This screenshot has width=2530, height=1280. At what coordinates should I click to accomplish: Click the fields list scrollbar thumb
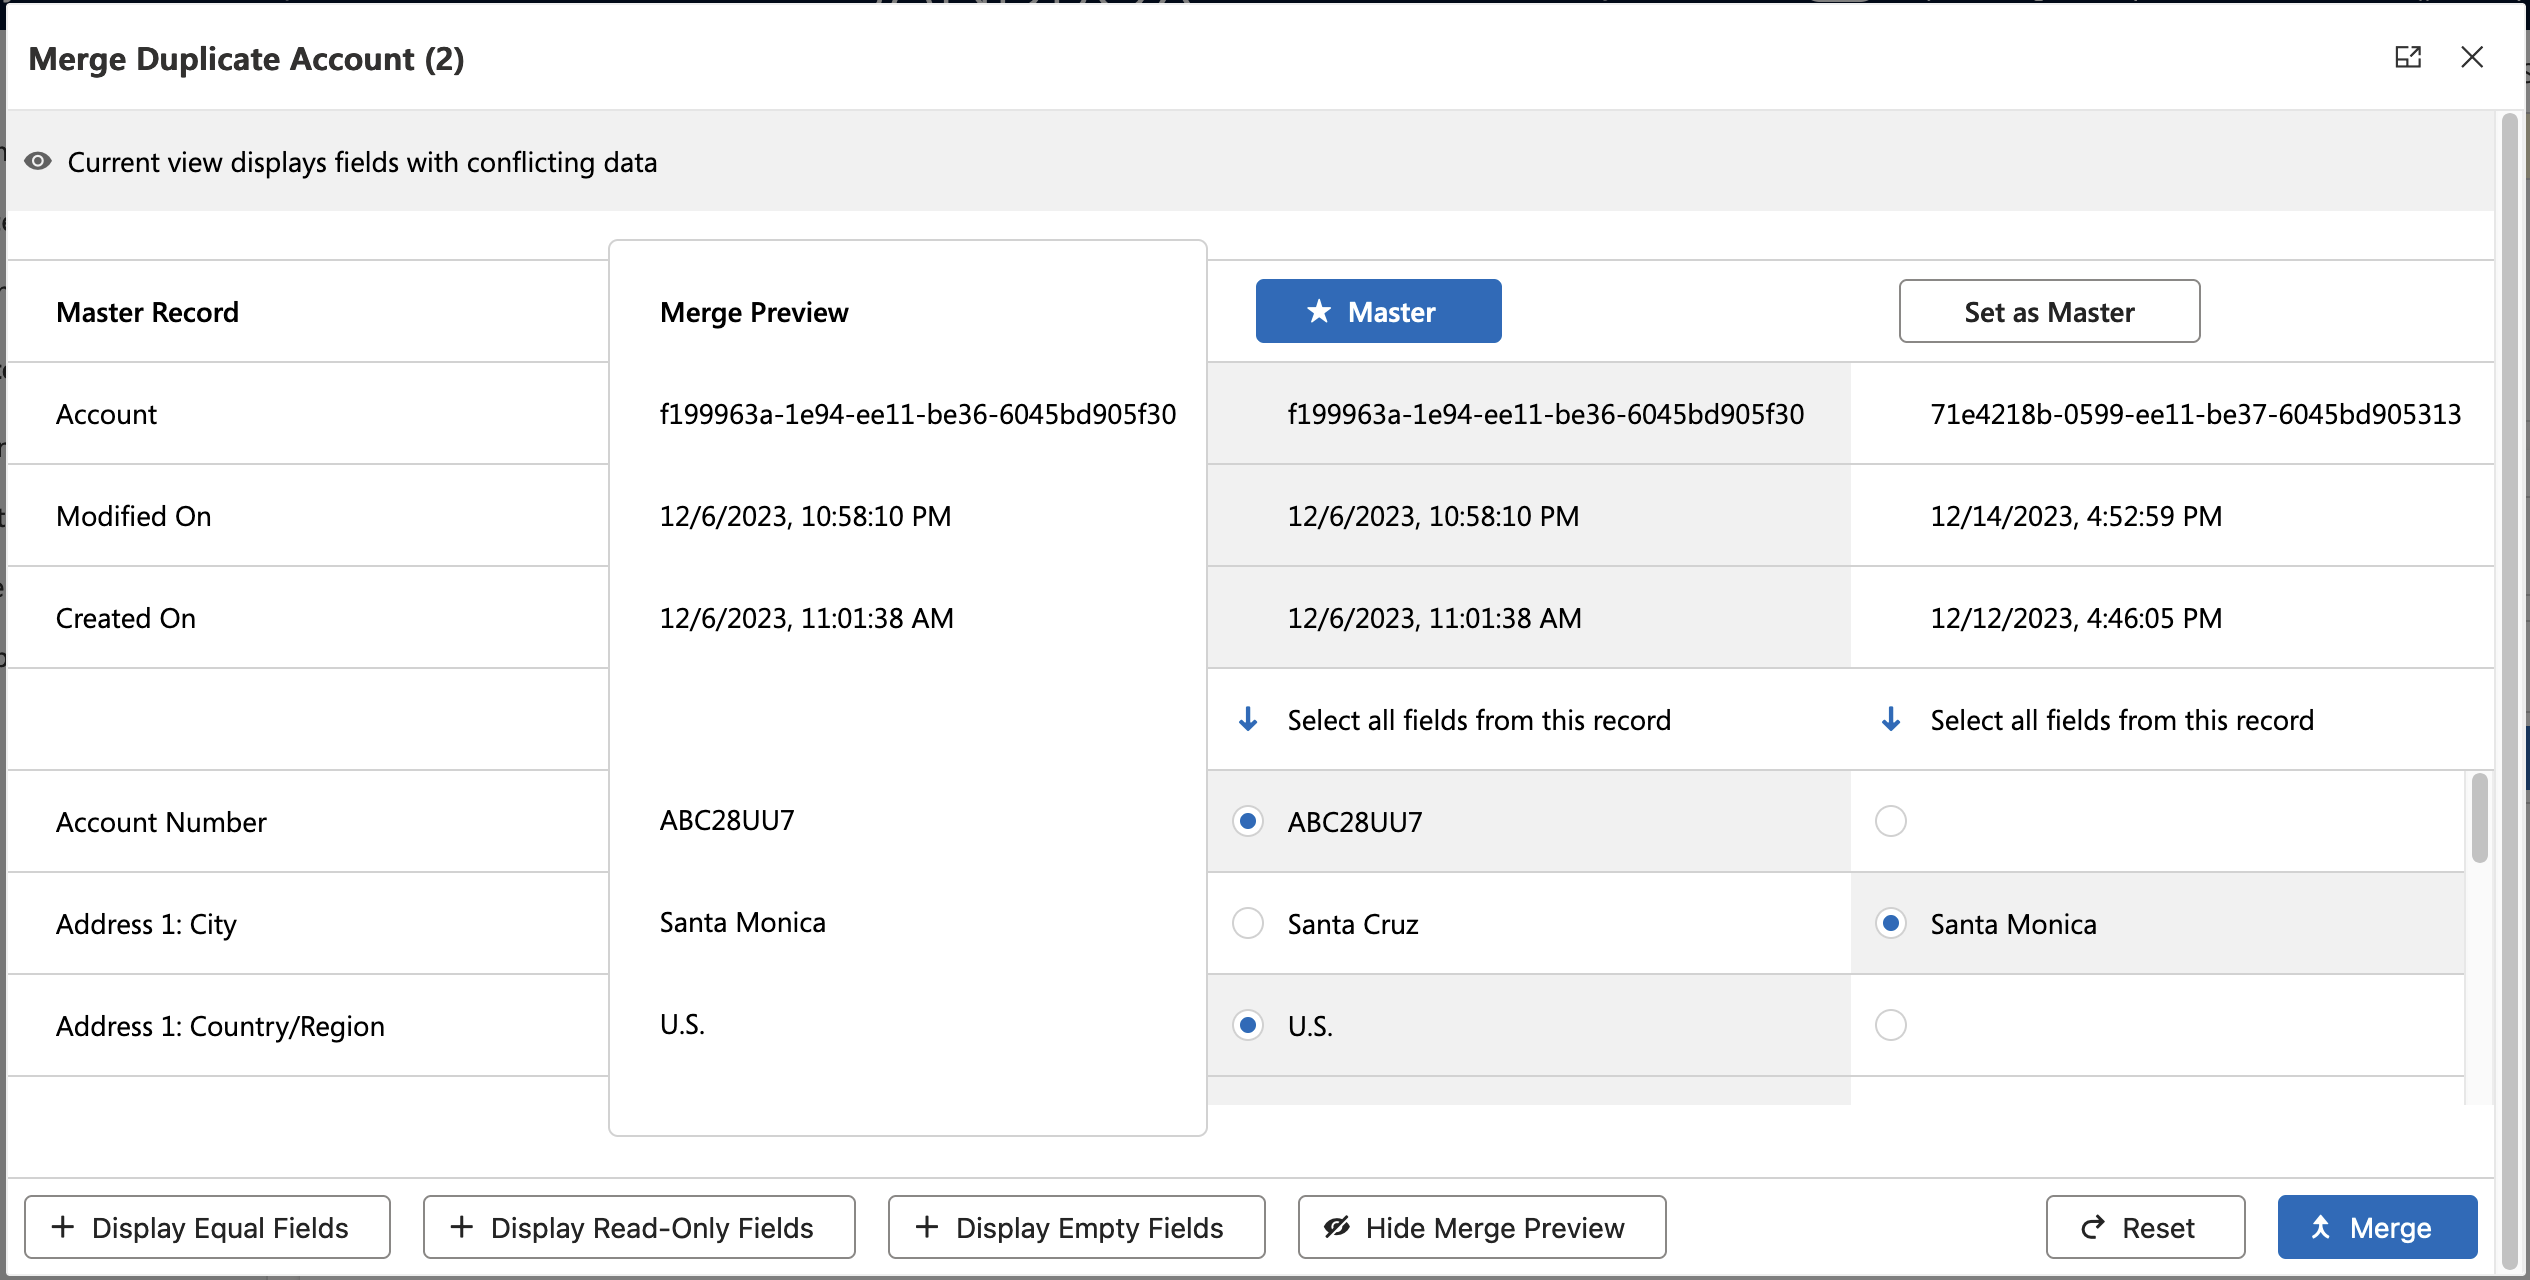click(2480, 817)
